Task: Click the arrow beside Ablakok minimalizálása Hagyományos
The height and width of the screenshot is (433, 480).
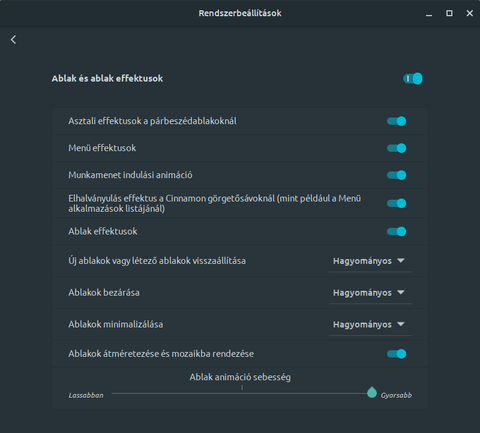Action: pos(401,324)
